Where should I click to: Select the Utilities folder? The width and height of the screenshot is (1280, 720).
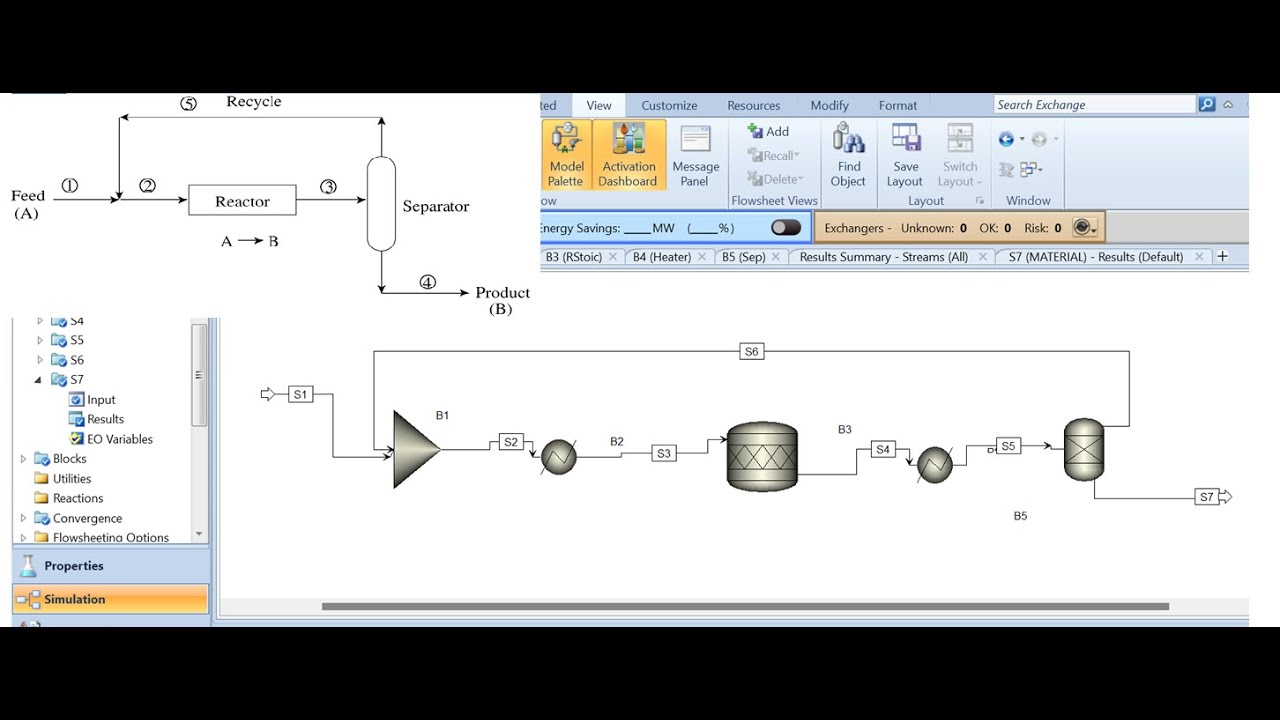pos(63,478)
